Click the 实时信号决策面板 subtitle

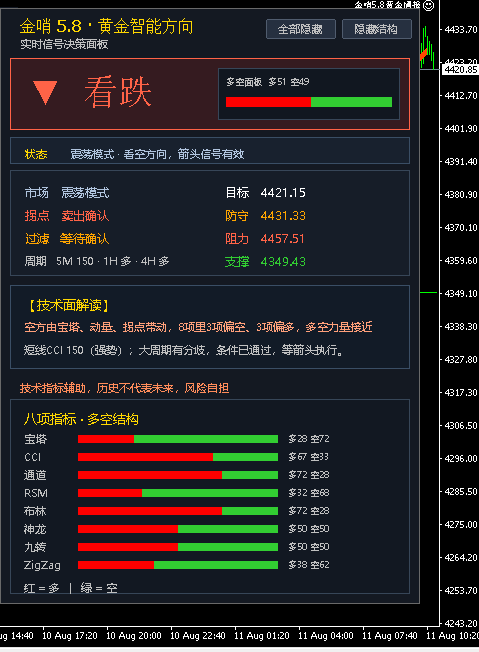point(64,44)
